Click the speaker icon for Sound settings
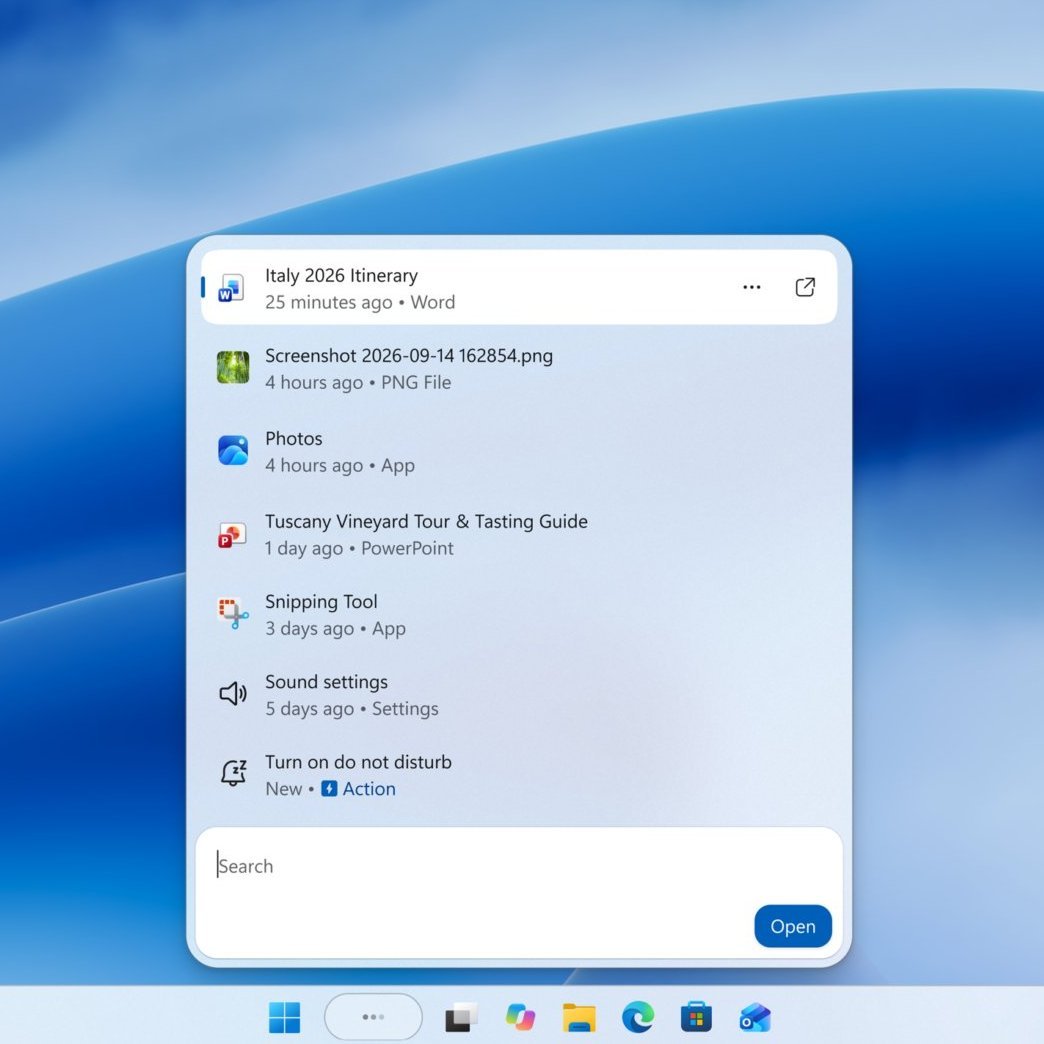The image size is (1044, 1044). click(233, 694)
